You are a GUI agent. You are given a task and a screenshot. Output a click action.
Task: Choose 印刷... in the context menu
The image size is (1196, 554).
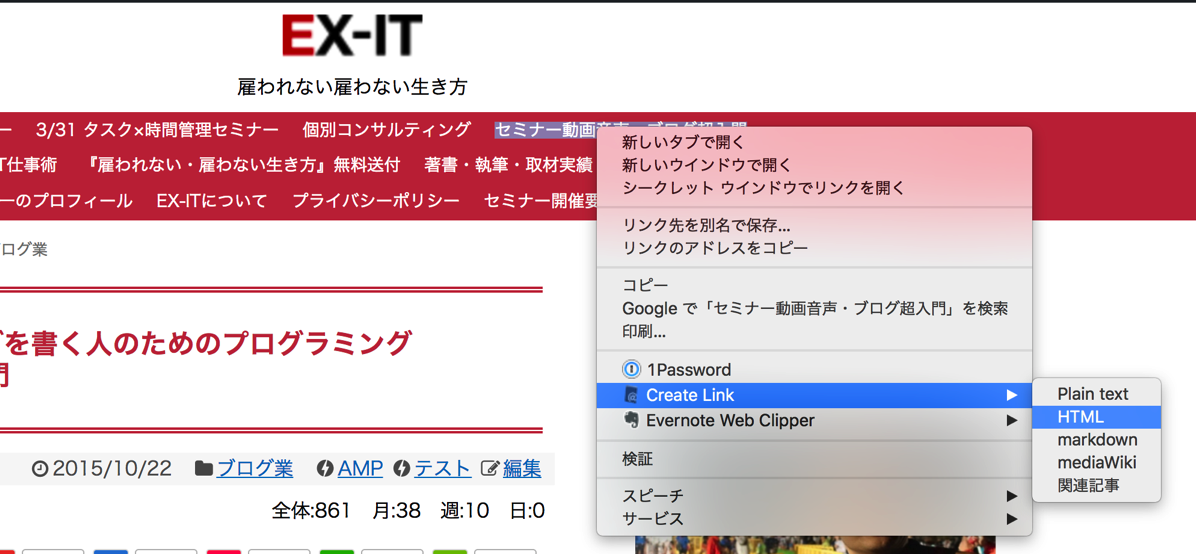click(x=814, y=333)
